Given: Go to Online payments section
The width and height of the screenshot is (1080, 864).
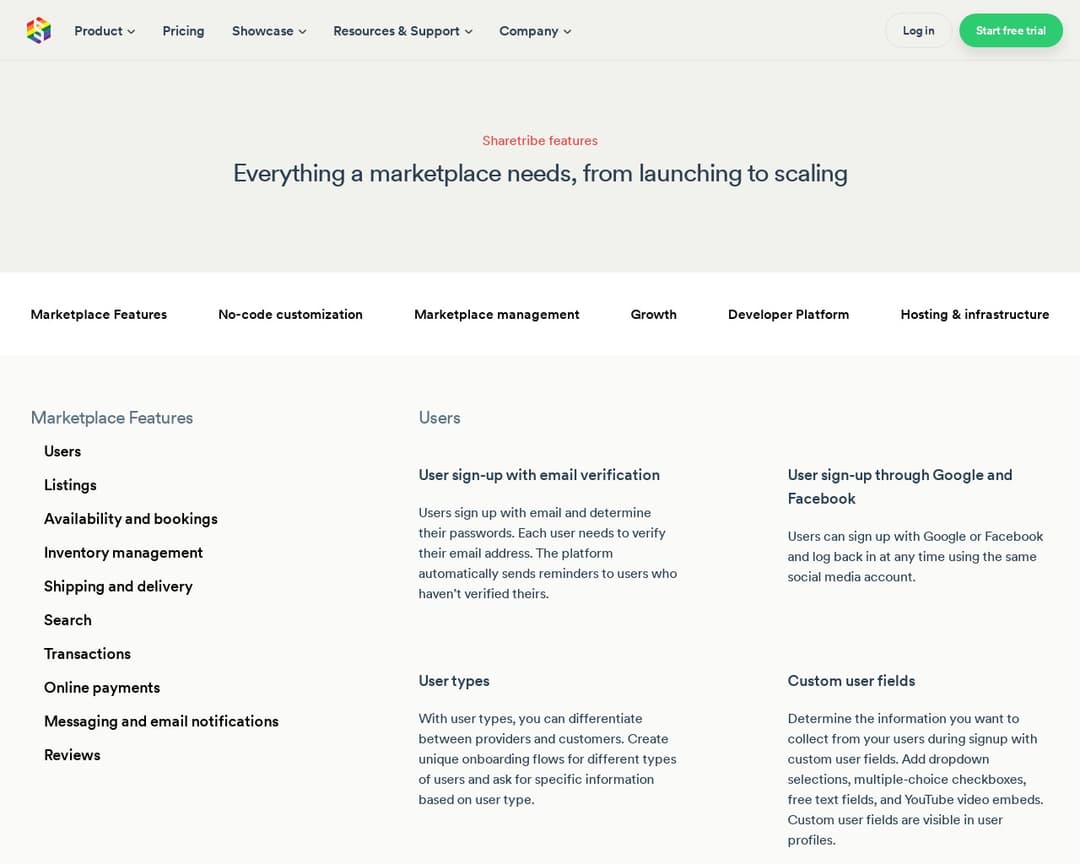Looking at the screenshot, I should click(x=102, y=688).
